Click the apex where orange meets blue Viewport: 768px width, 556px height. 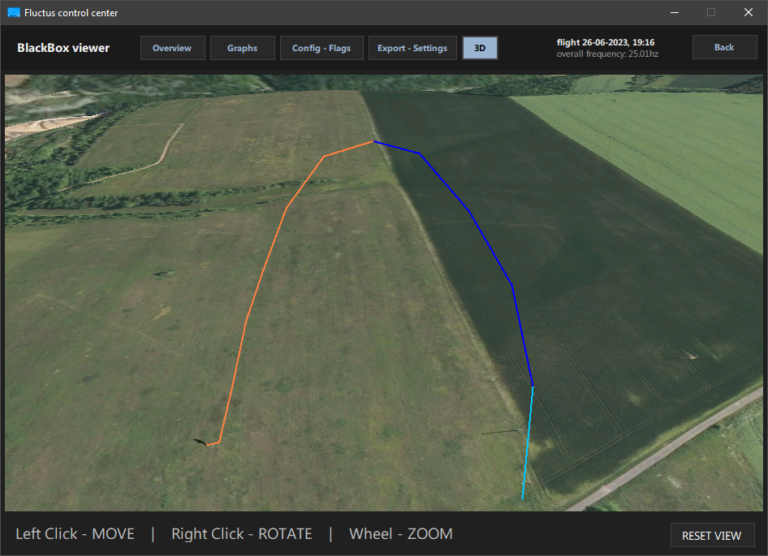pyautogui.click(x=374, y=141)
